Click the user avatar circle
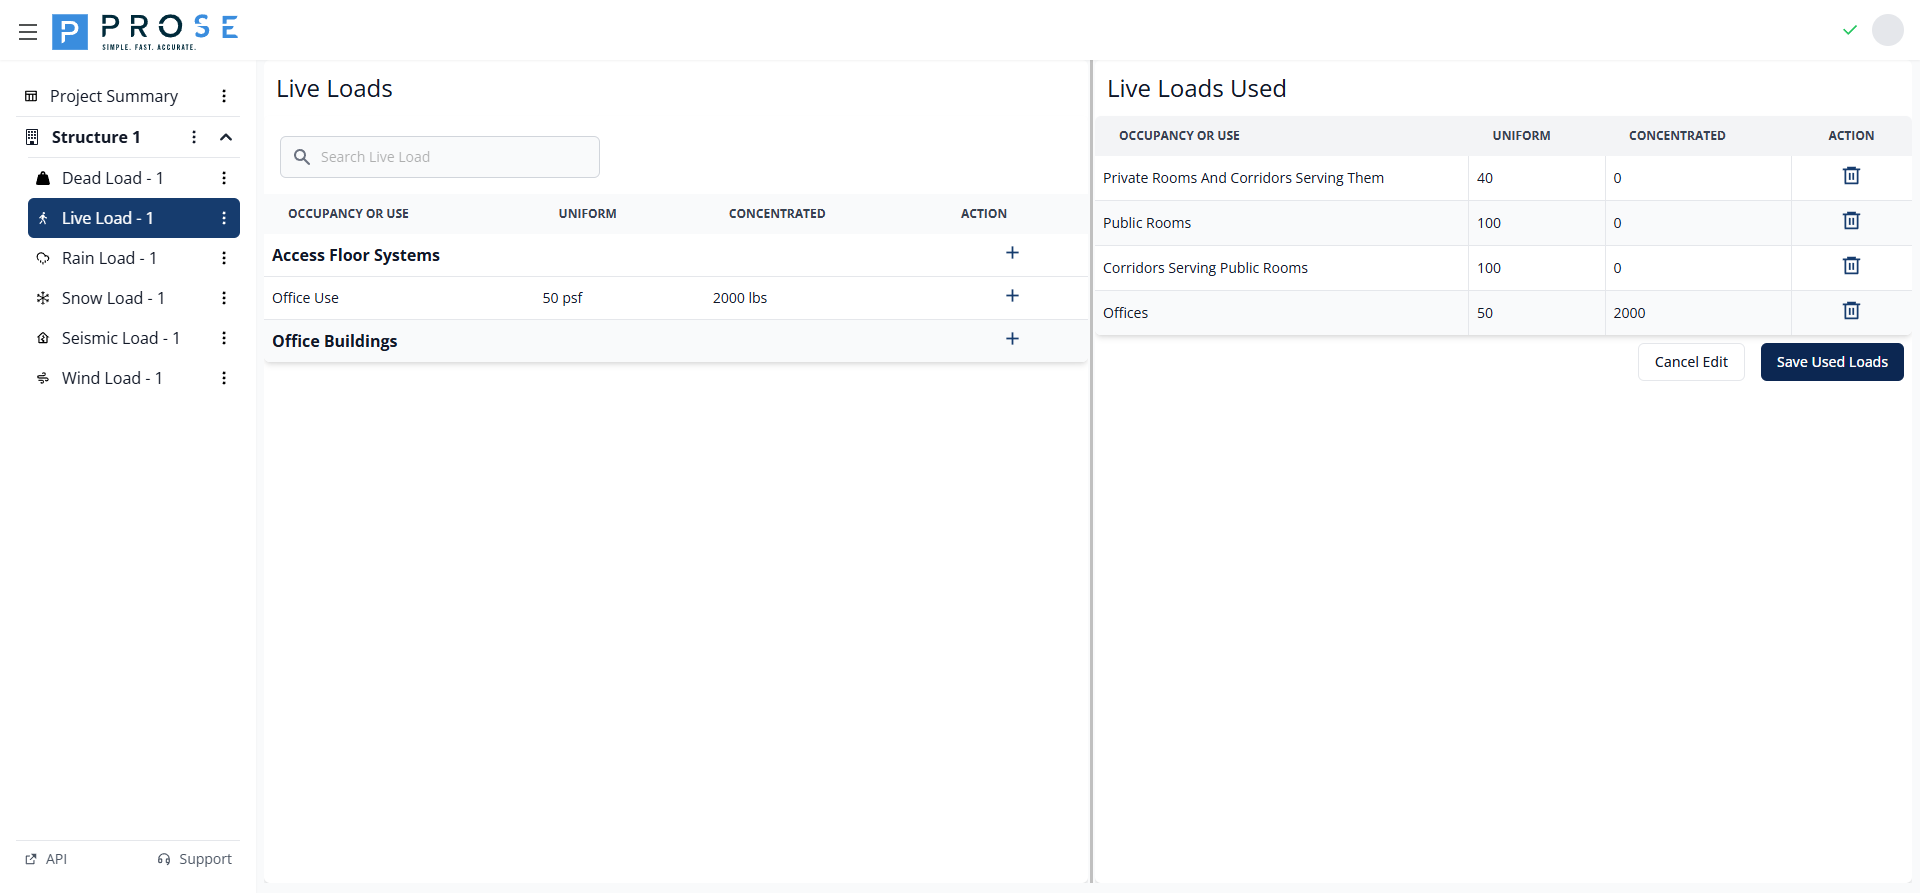The height and width of the screenshot is (893, 1920). coord(1887,30)
